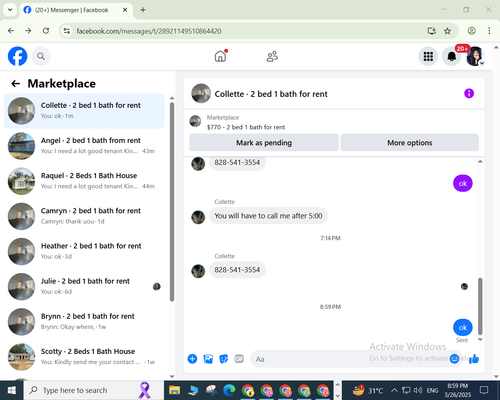Open a new browser tab

(143, 10)
